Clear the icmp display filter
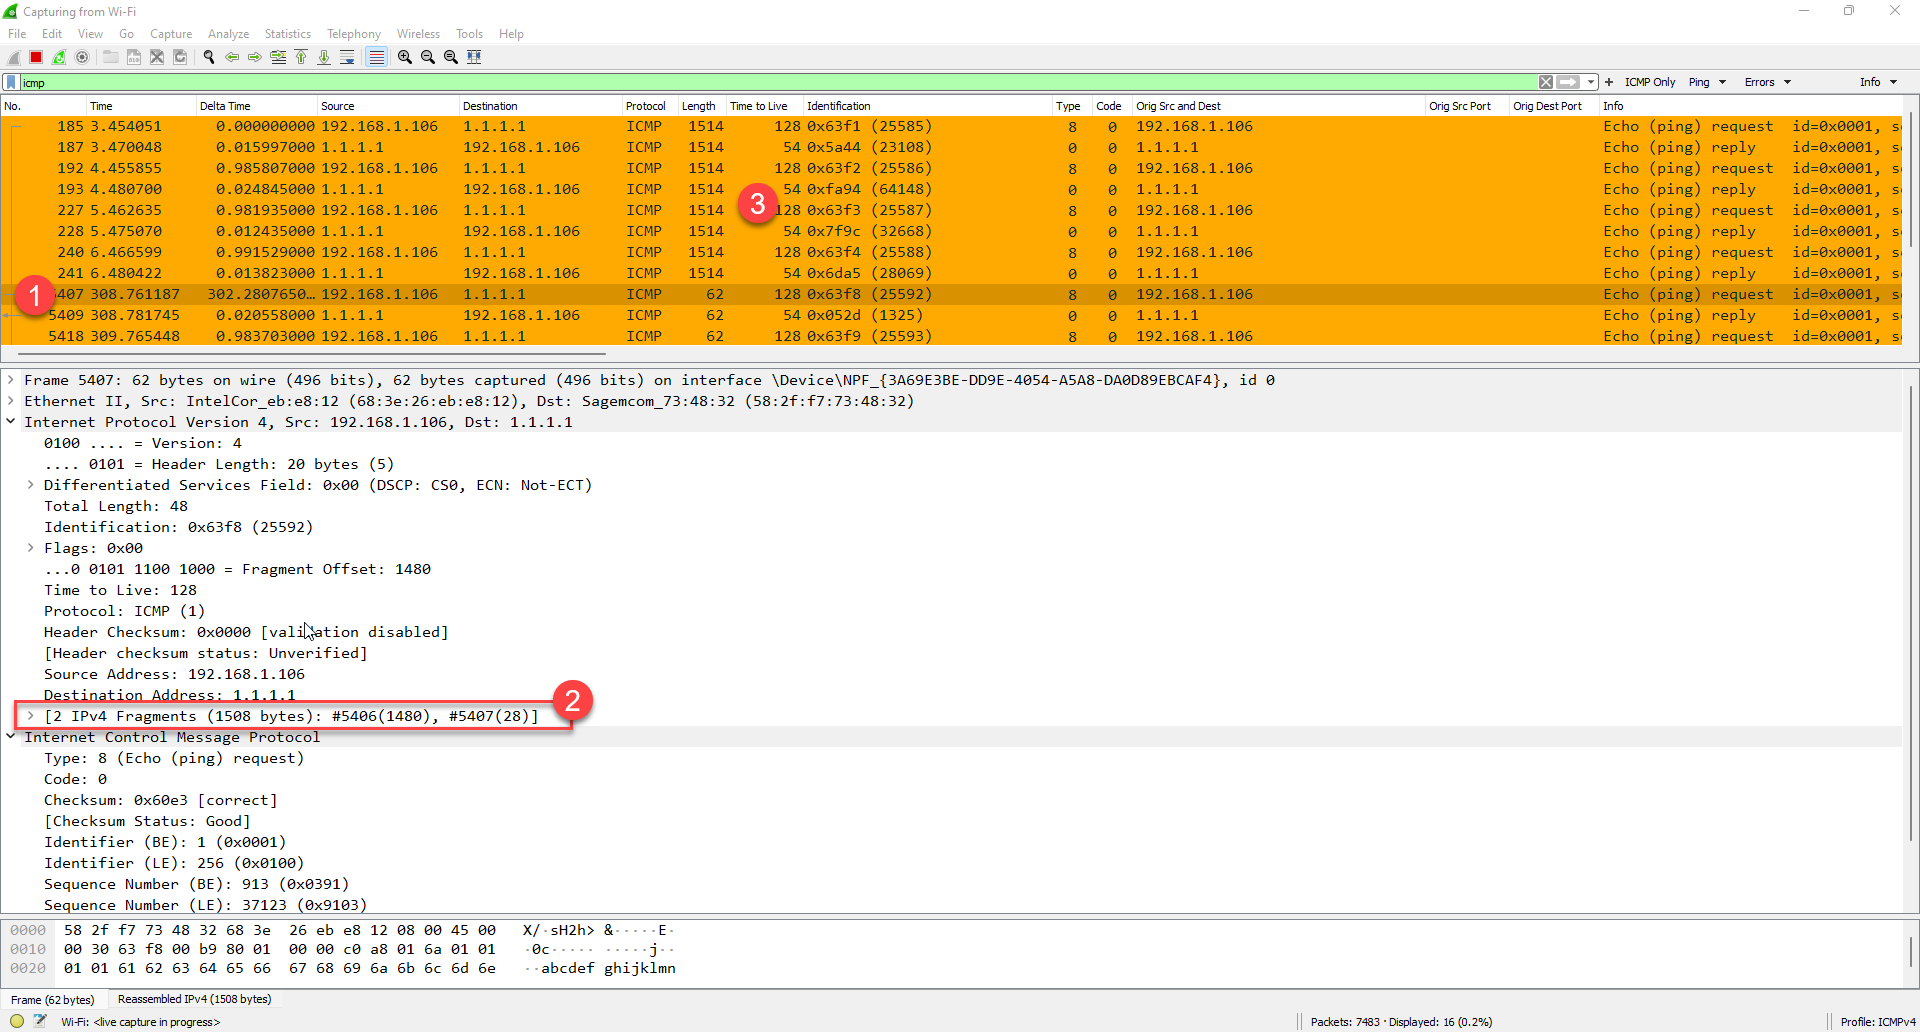The image size is (1920, 1032). click(x=1546, y=82)
